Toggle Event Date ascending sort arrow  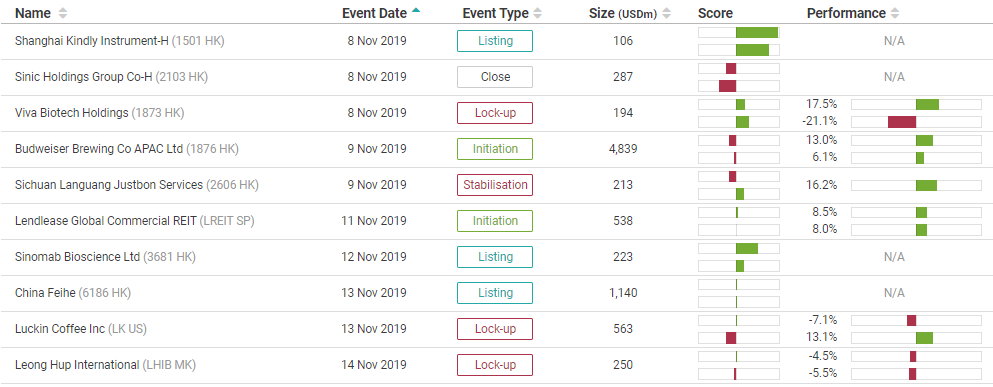click(x=415, y=10)
